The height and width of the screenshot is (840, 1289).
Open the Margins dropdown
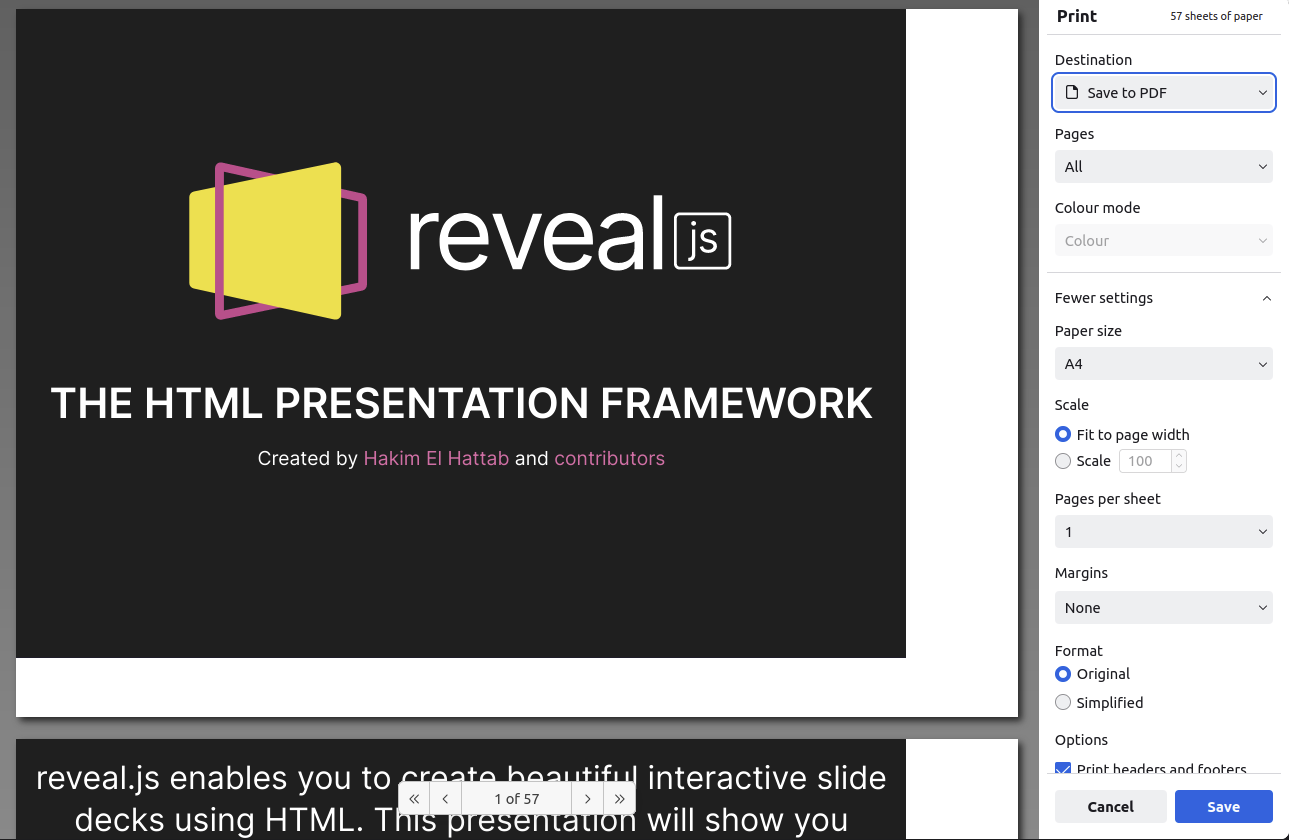[x=1163, y=607]
